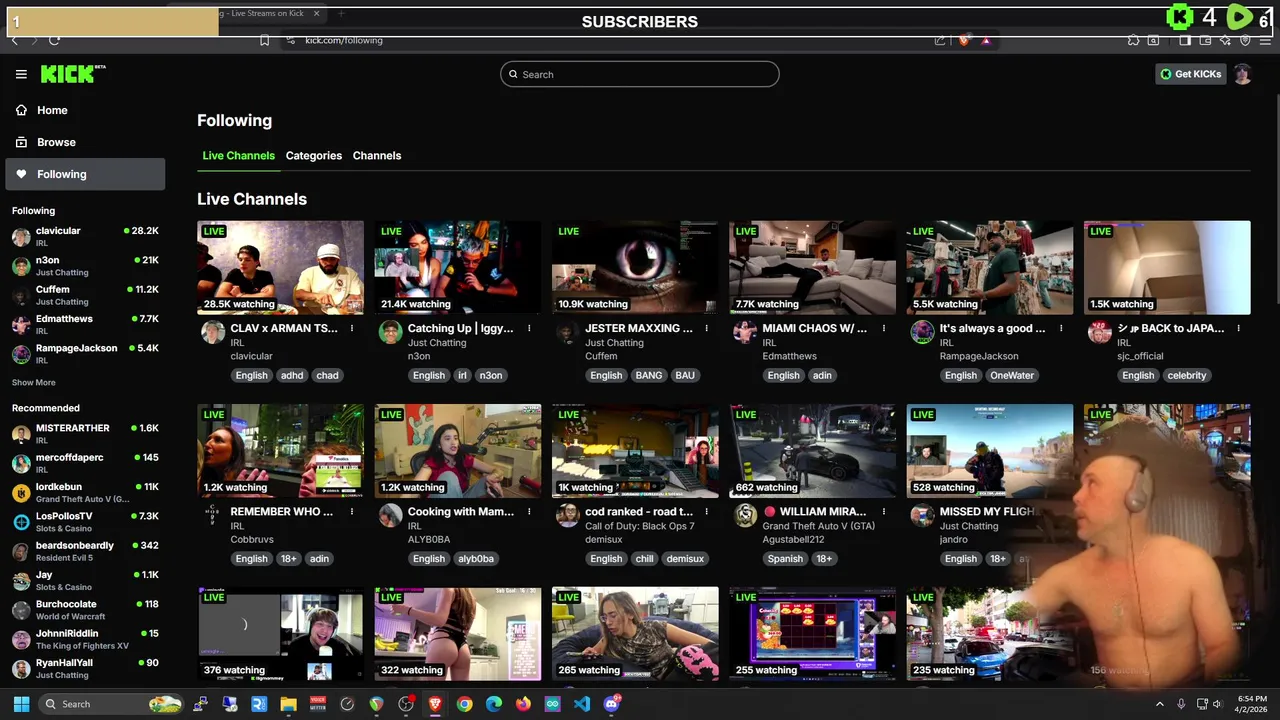Open n3on avatar beside Catching Up title

(390, 332)
